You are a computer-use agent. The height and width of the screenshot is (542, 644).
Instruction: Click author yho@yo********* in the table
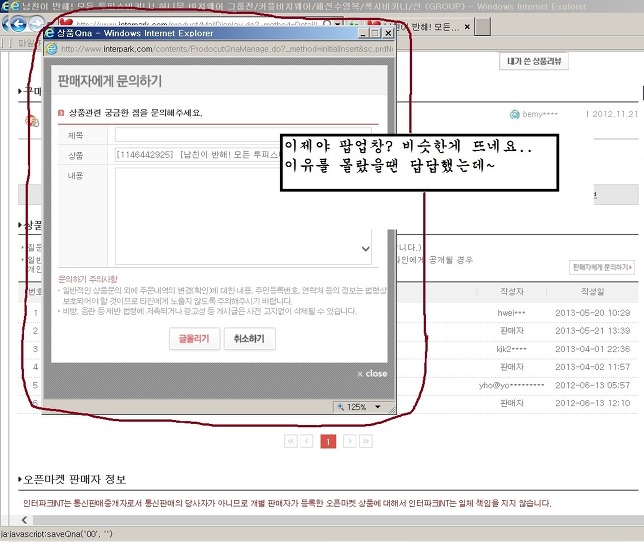[511, 385]
